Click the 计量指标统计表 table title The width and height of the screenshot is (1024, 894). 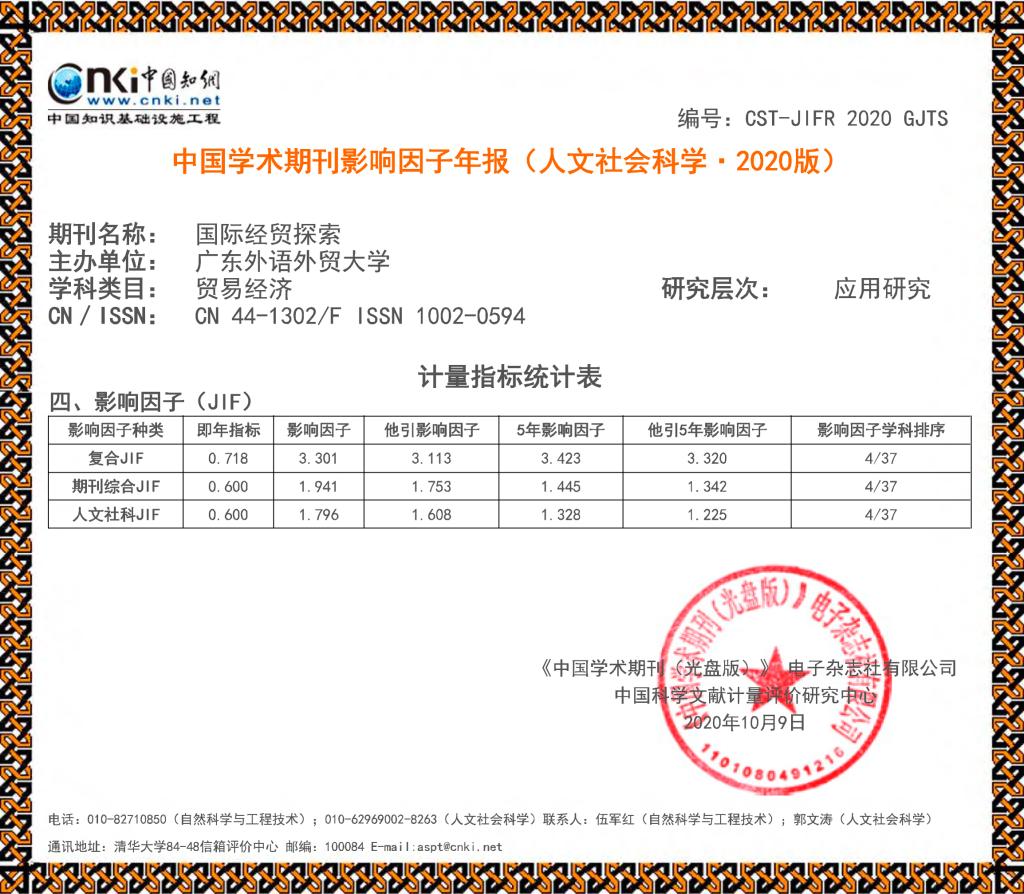click(509, 377)
